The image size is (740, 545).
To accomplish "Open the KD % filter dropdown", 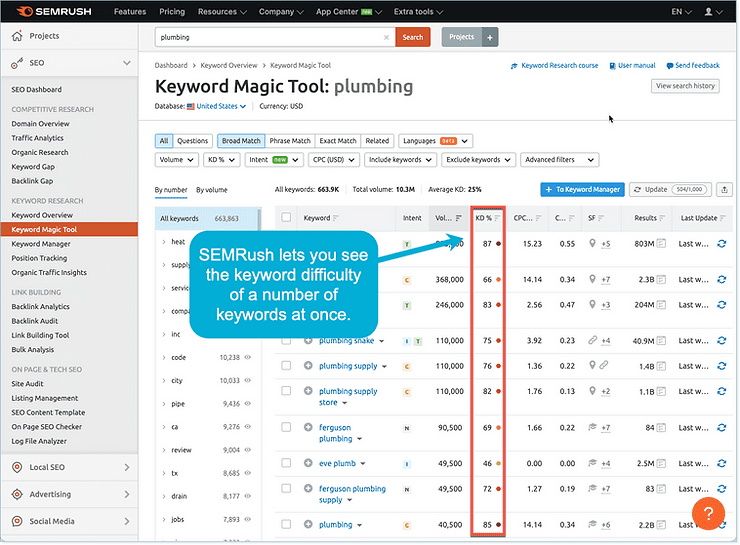I will (221, 160).
